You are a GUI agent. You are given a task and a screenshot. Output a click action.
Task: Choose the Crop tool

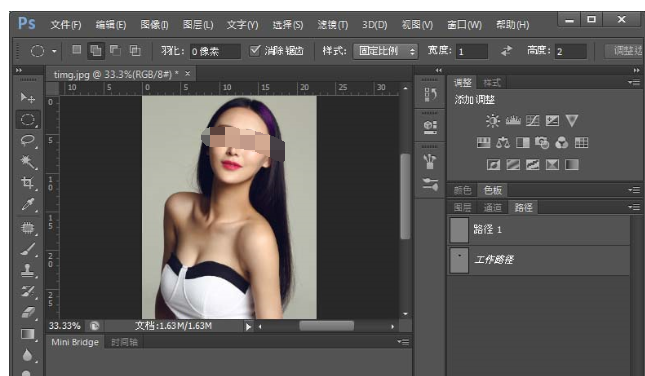(x=28, y=183)
